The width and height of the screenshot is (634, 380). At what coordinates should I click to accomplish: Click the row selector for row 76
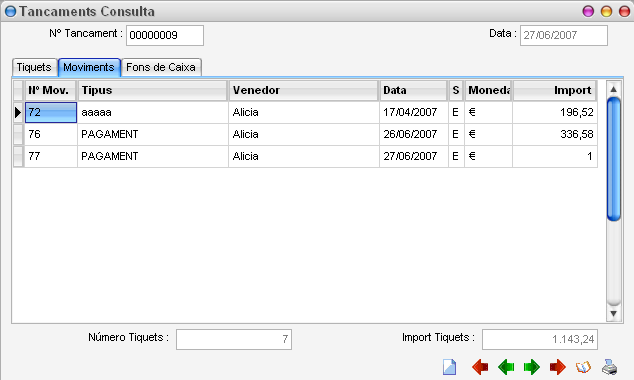[x=19, y=134]
